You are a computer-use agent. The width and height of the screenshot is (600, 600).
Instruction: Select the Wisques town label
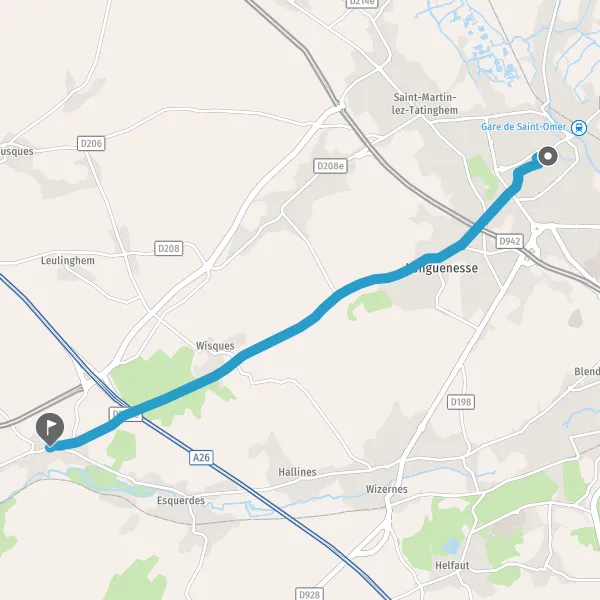coord(215,346)
